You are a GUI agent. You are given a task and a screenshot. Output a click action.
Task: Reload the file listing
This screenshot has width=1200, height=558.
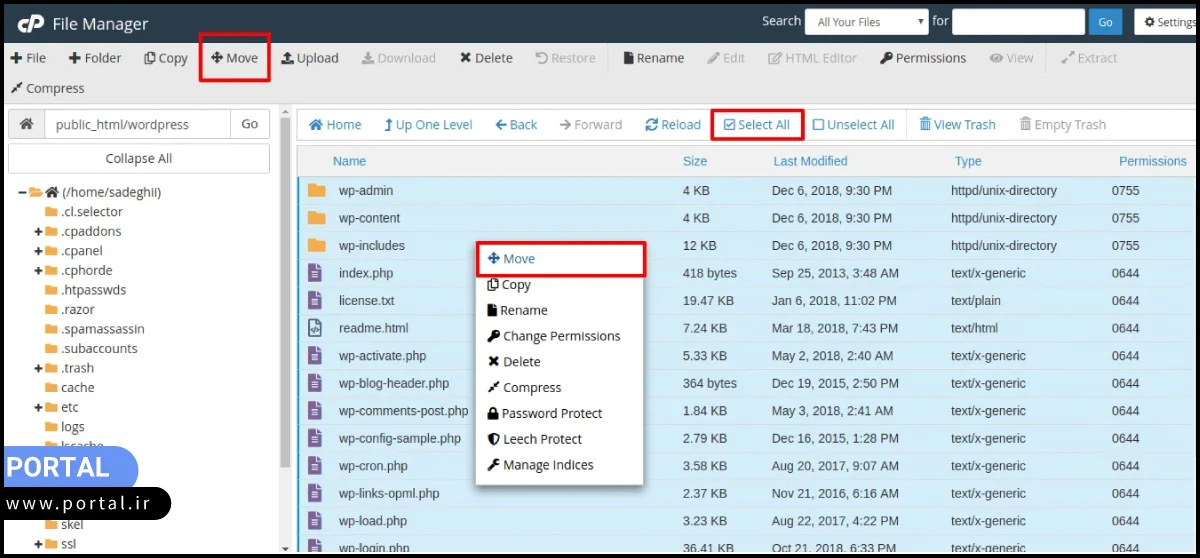point(673,125)
